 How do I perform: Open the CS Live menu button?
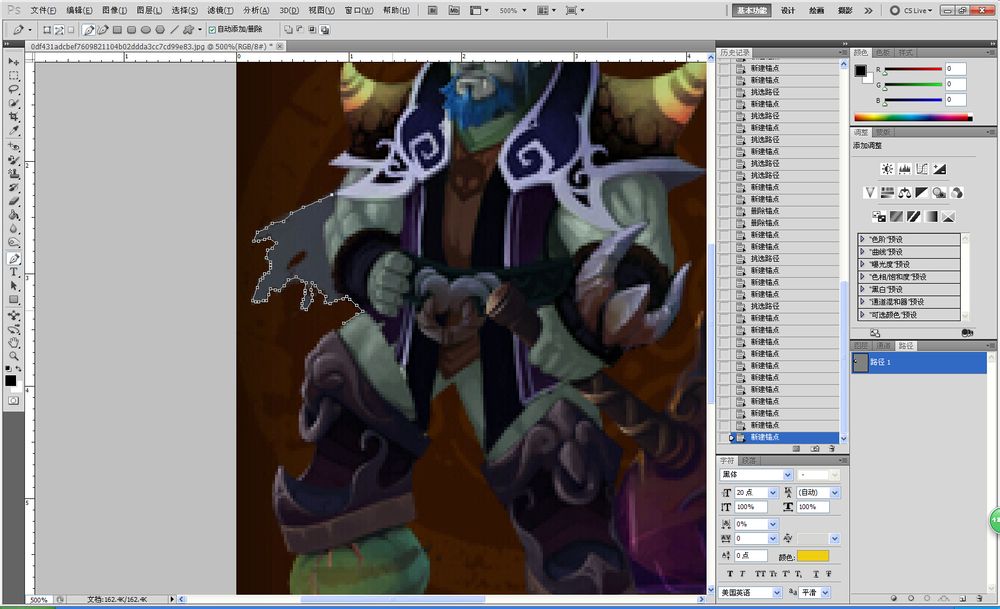coord(912,10)
